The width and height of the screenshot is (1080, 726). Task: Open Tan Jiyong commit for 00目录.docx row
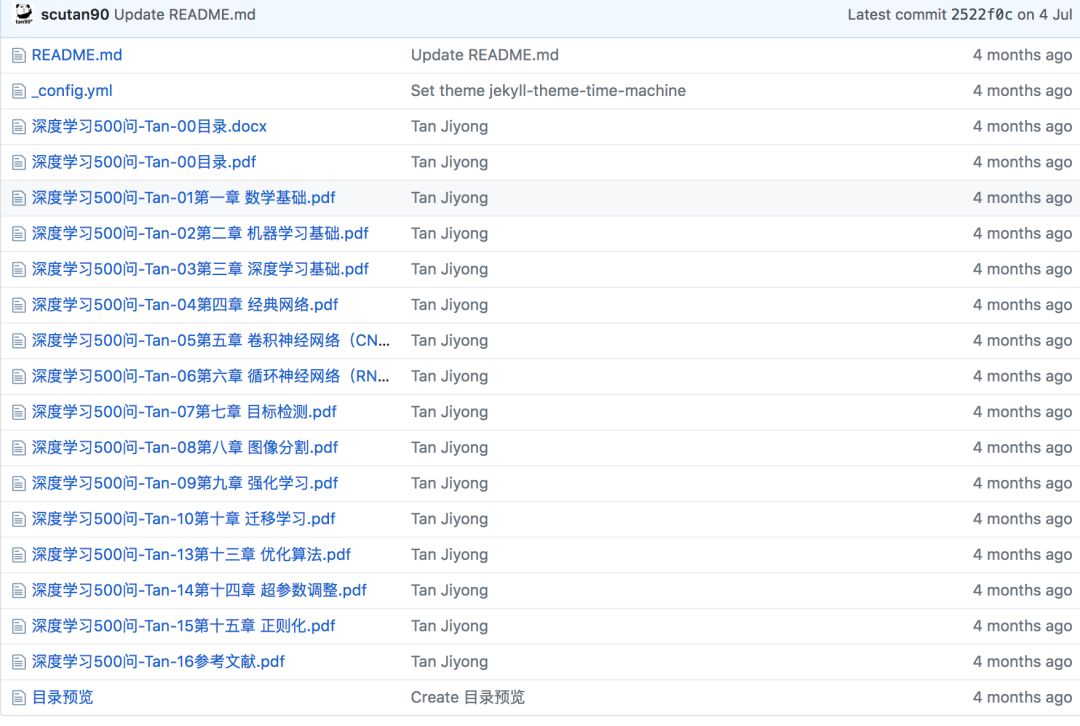pyautogui.click(x=449, y=127)
